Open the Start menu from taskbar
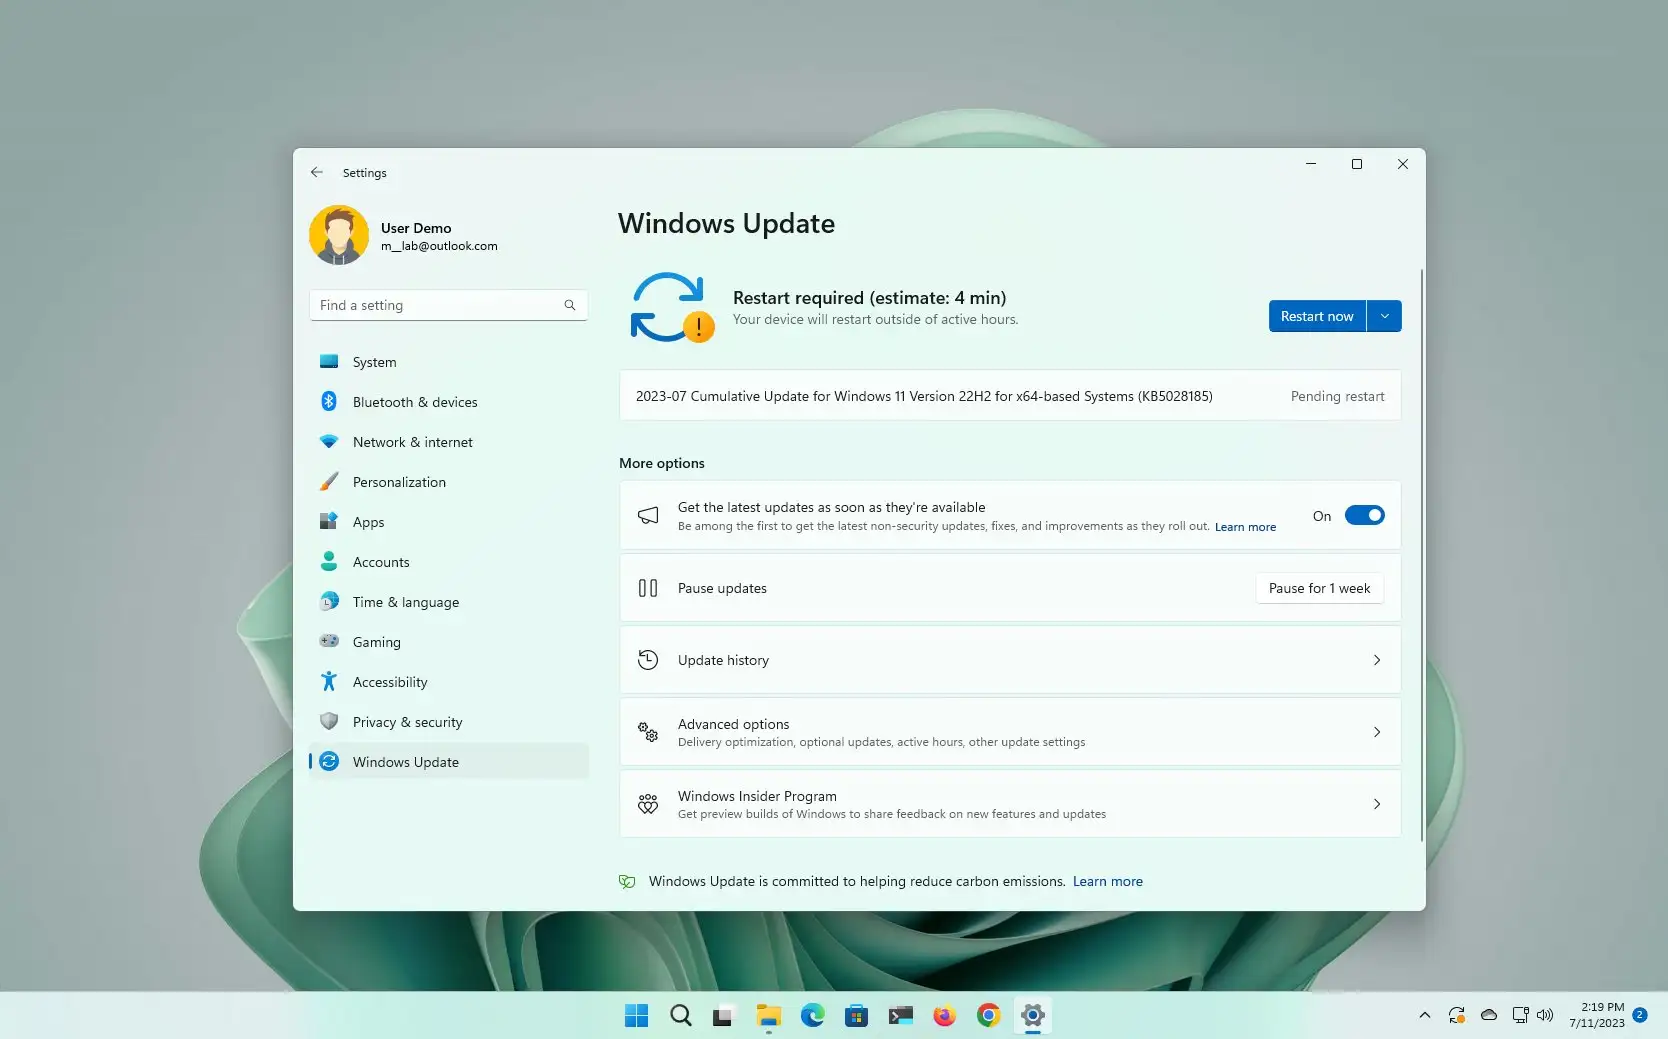The height and width of the screenshot is (1039, 1668). [636, 1016]
